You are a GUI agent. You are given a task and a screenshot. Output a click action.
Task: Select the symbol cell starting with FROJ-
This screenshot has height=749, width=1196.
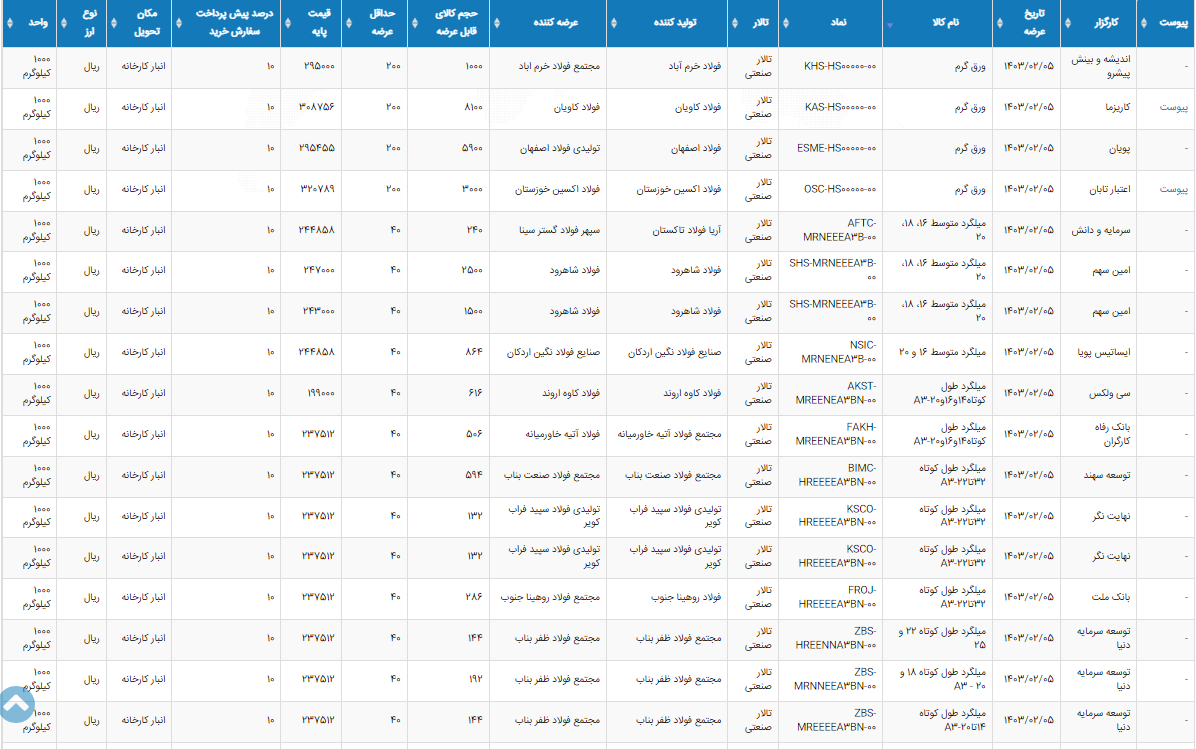[x=838, y=597]
